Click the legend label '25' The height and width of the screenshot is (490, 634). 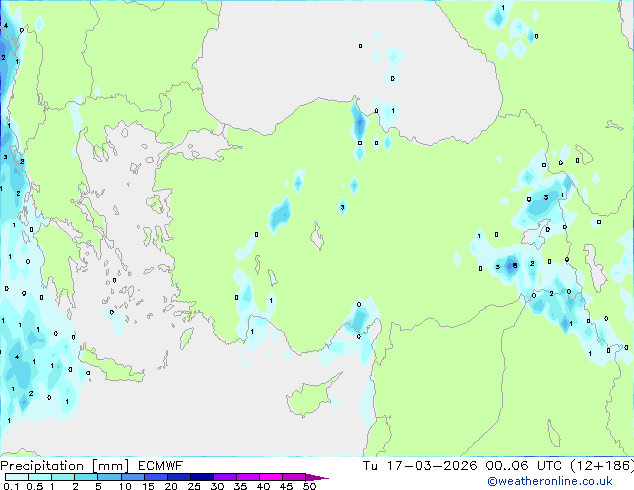(x=194, y=486)
